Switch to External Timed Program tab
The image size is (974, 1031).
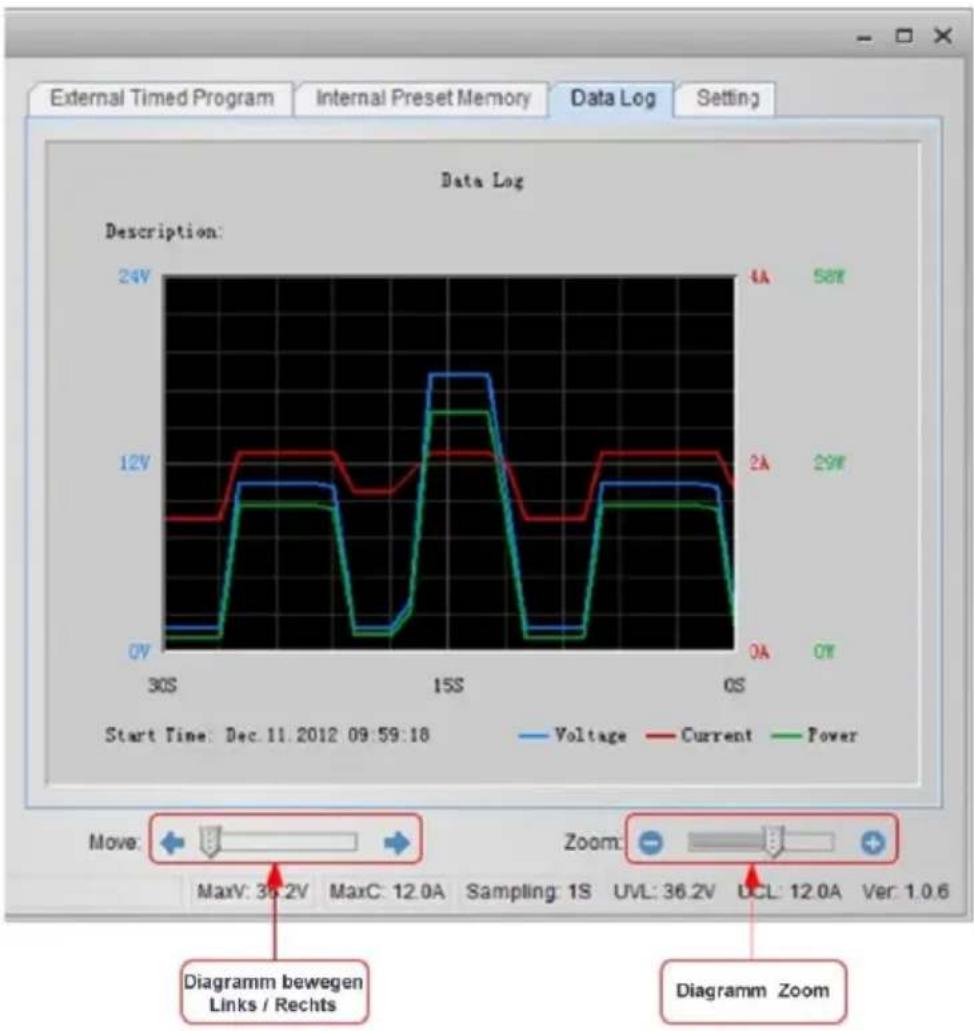[161, 99]
